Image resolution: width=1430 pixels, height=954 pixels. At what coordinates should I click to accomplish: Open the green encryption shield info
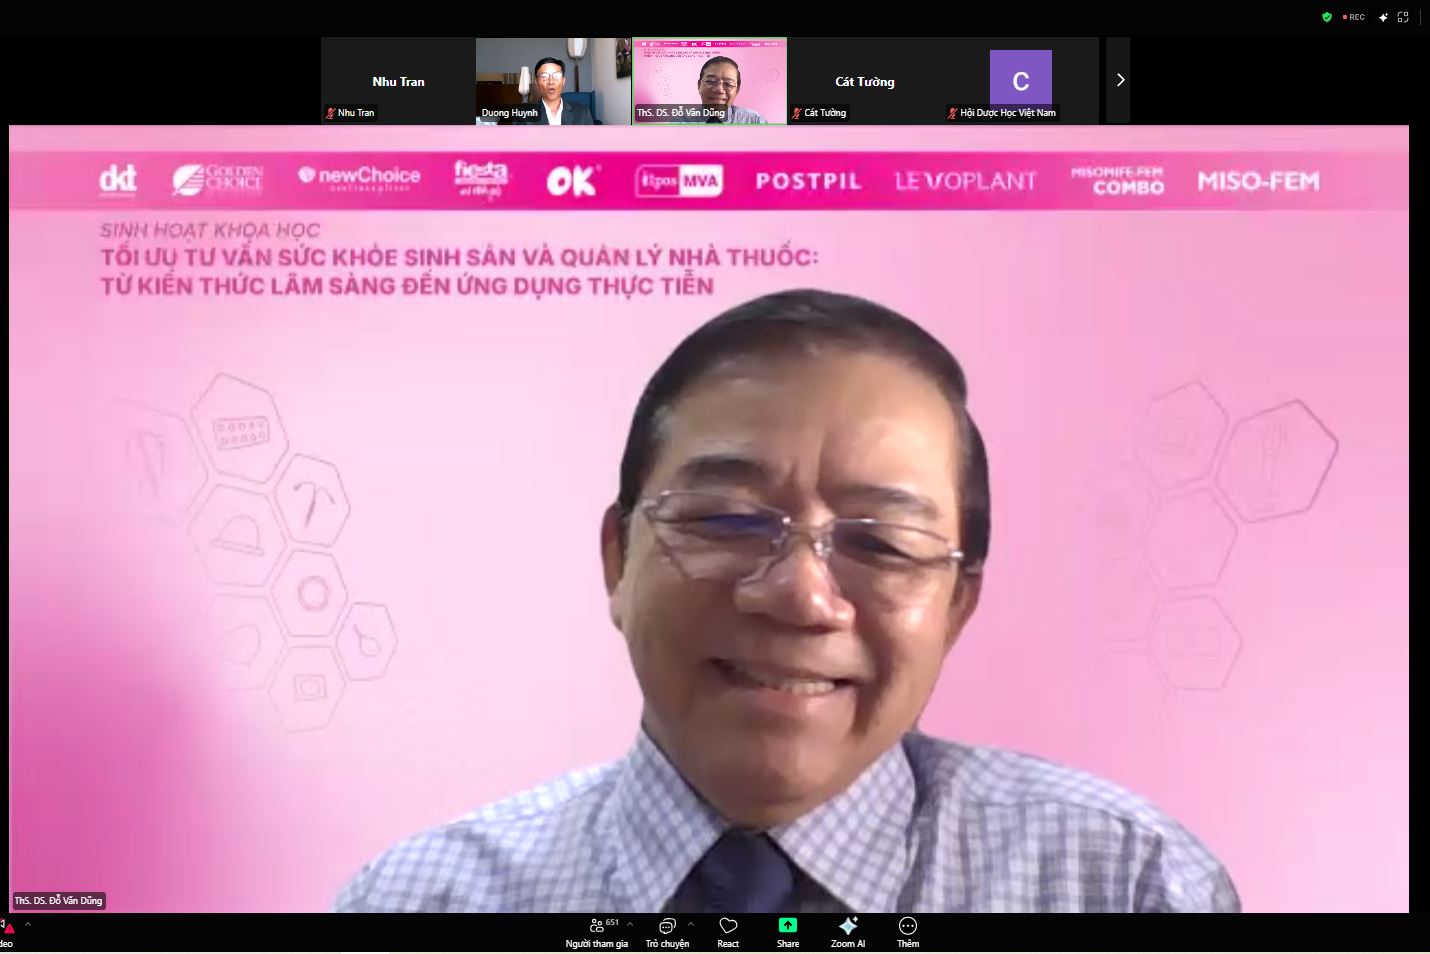(x=1327, y=17)
